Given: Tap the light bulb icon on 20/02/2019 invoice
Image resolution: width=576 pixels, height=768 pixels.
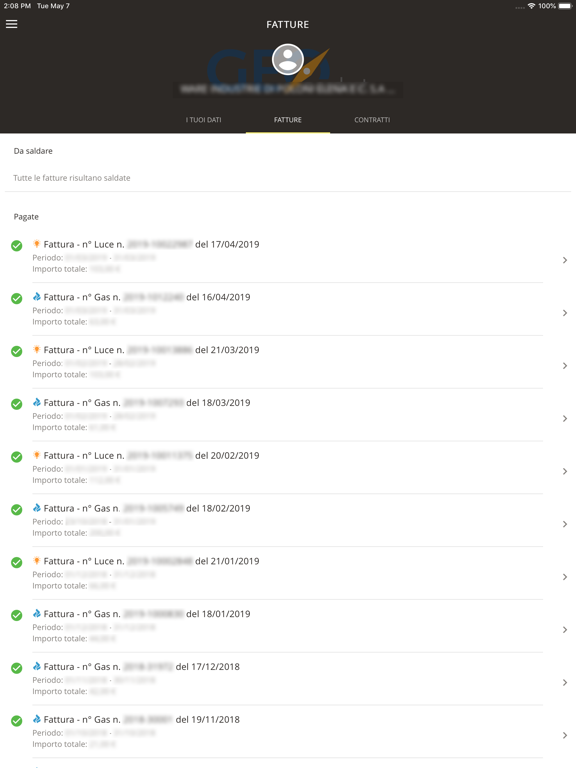Looking at the screenshot, I should tap(36, 456).
